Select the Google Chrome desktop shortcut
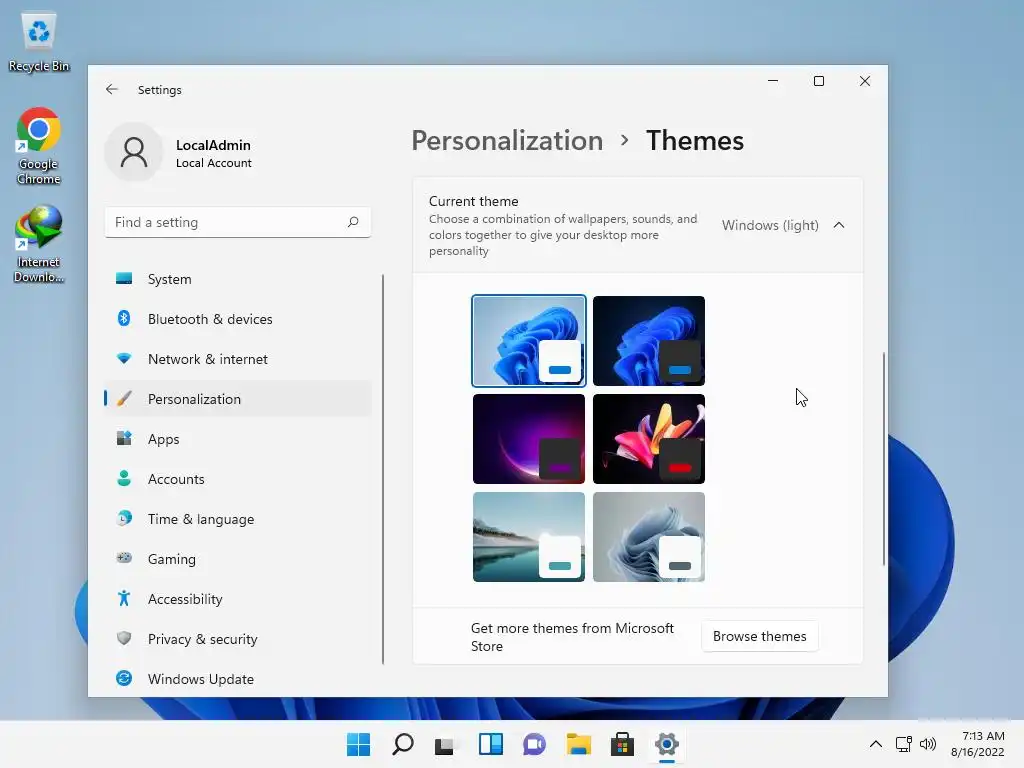 (39, 146)
